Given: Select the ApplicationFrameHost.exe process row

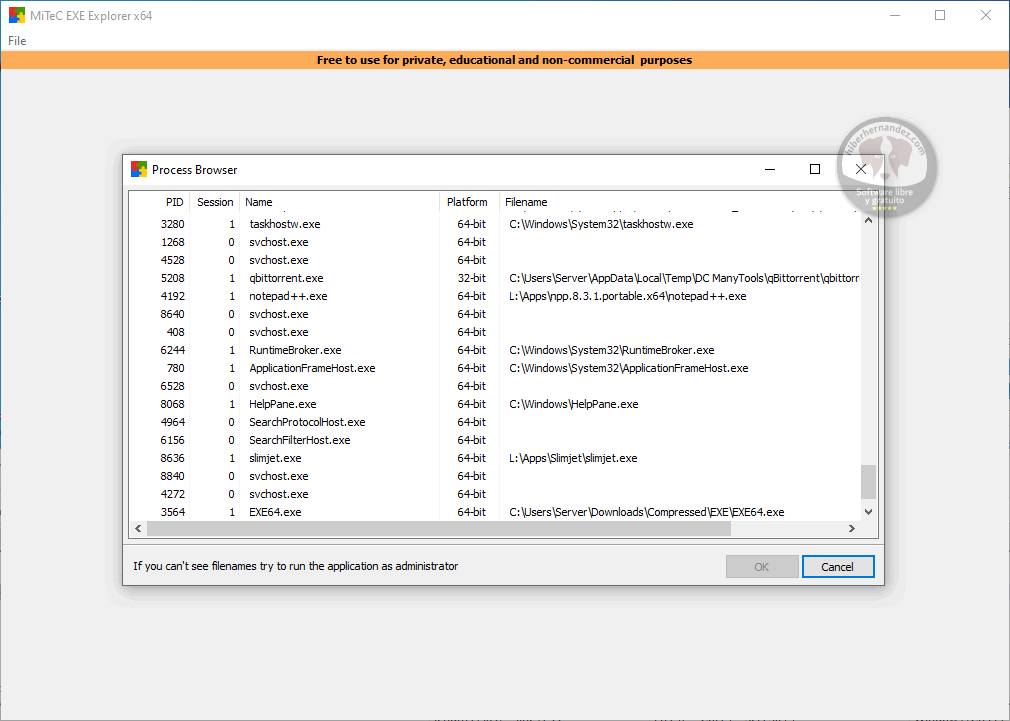Looking at the screenshot, I should tap(495, 369).
